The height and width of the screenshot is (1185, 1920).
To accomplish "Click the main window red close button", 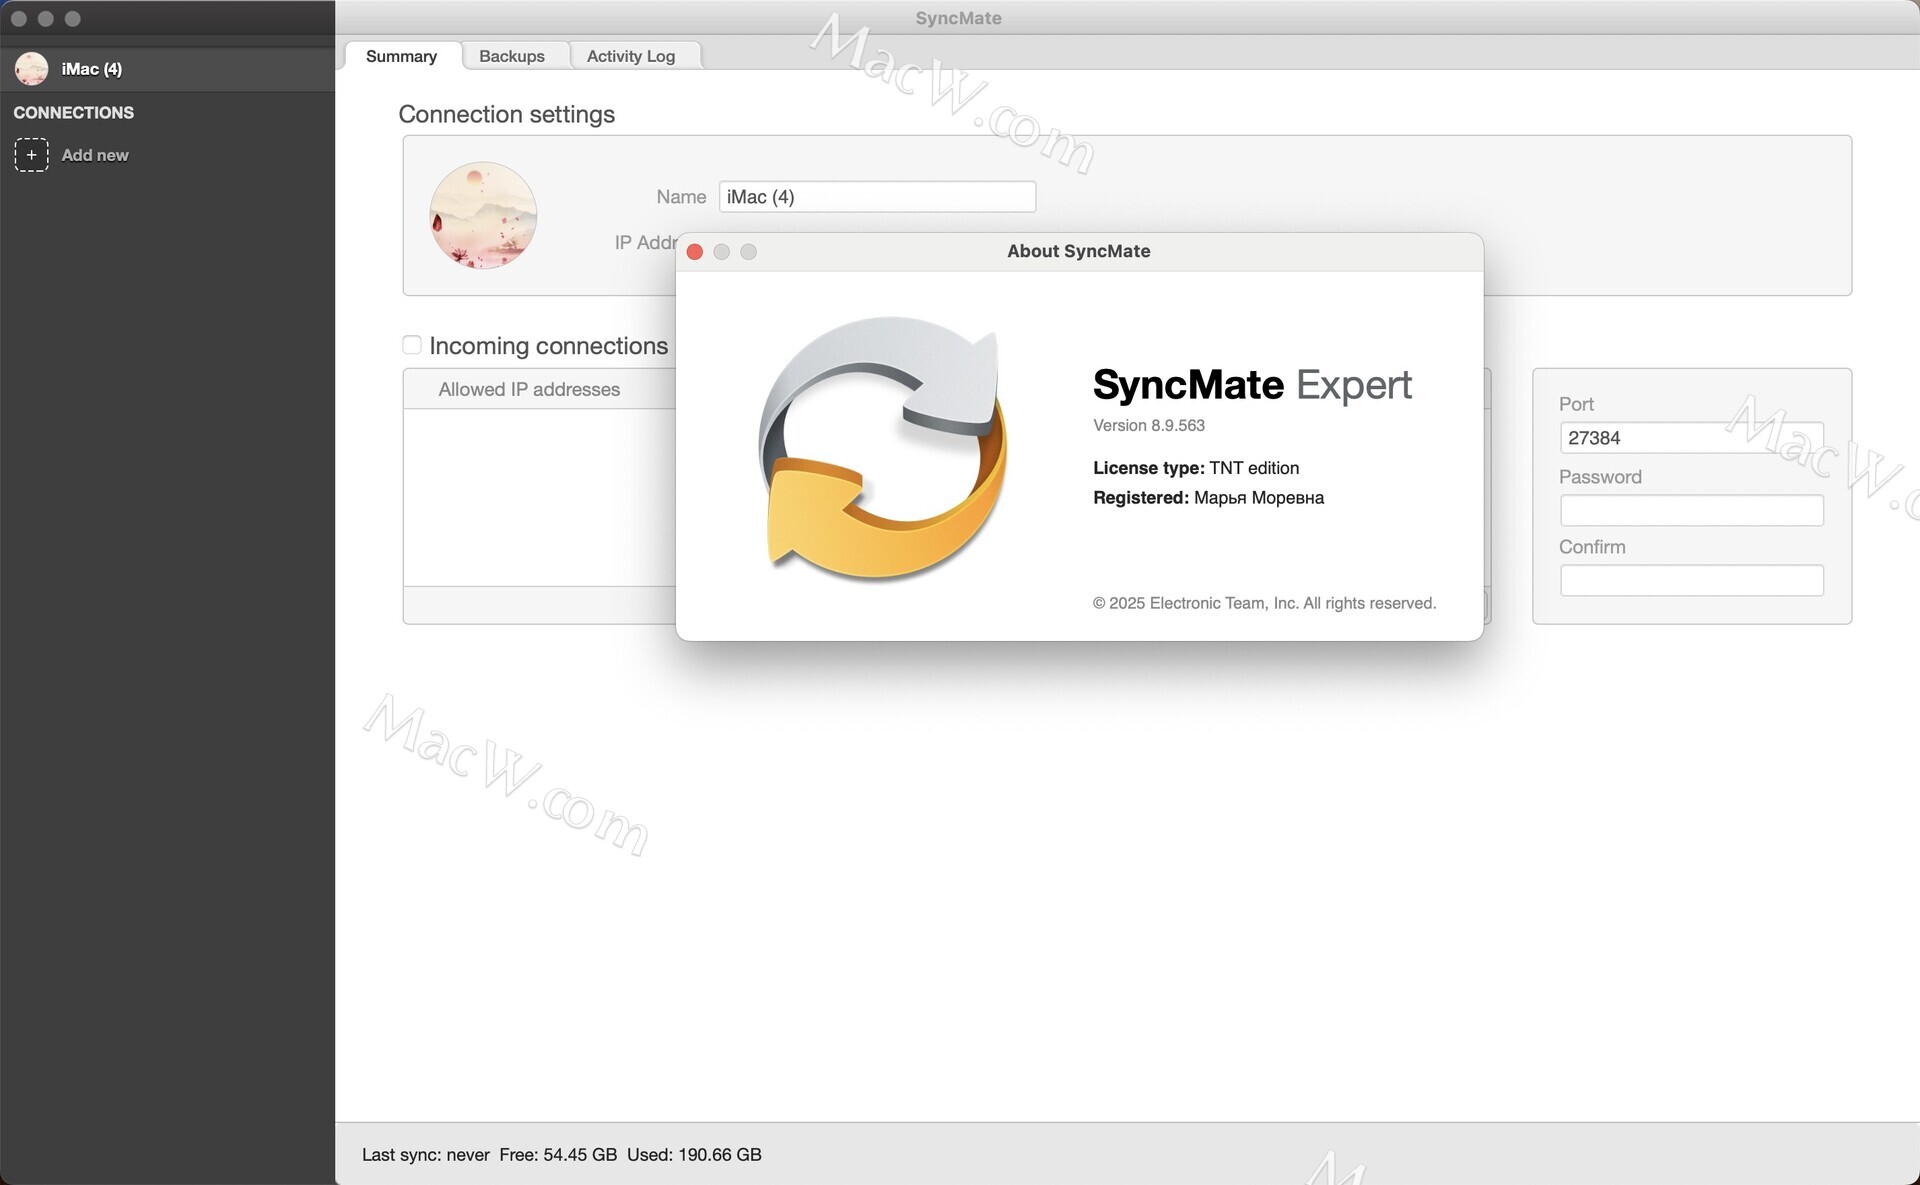I will tap(19, 19).
